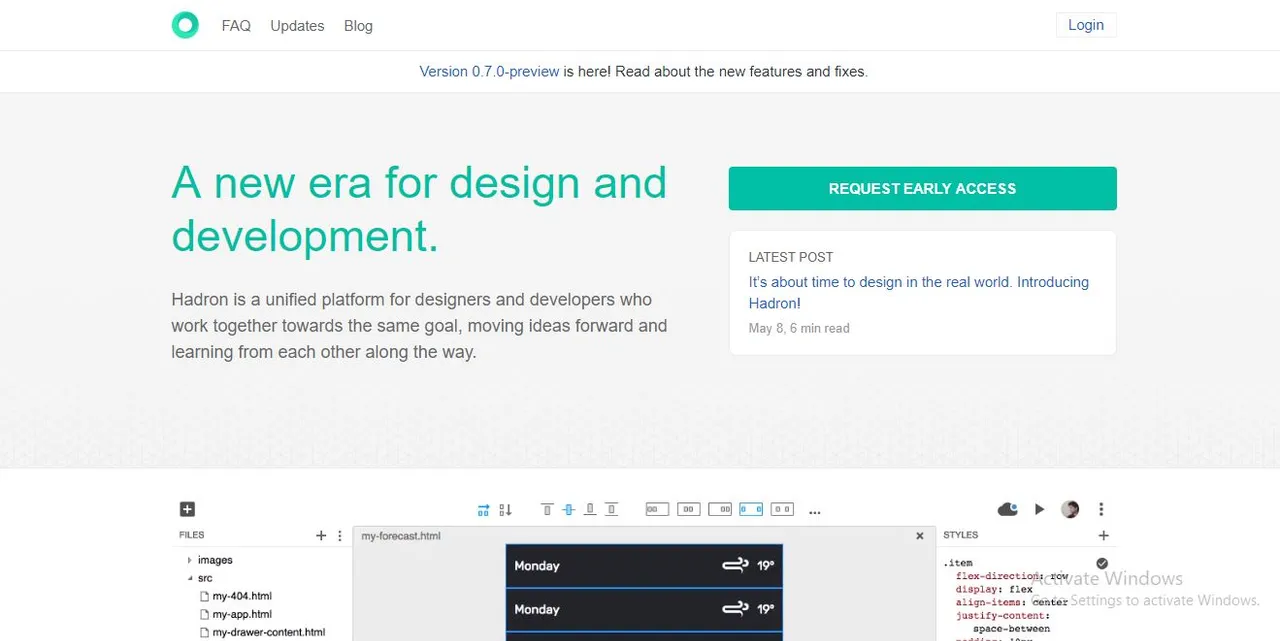The width and height of the screenshot is (1280, 641).
Task: Open the FILES panel three-dot menu
Action: [x=339, y=535]
